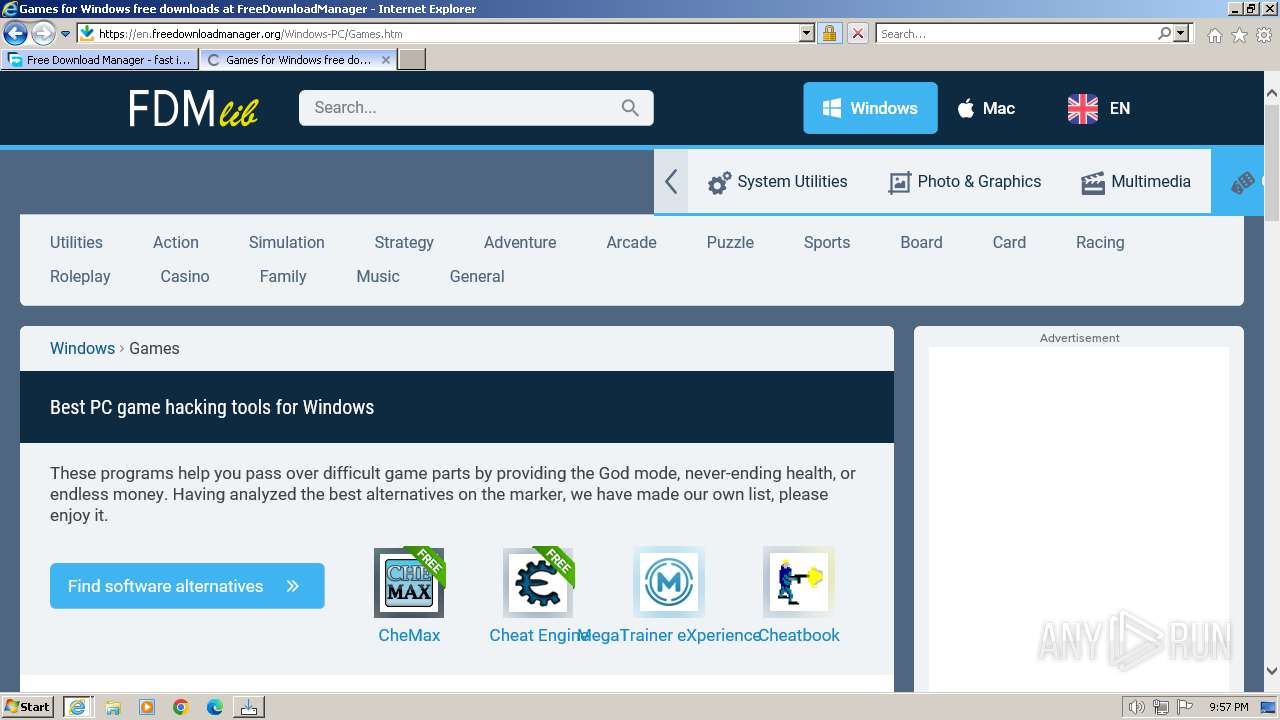
Task: Click the Cheatbook text link
Action: click(799, 635)
